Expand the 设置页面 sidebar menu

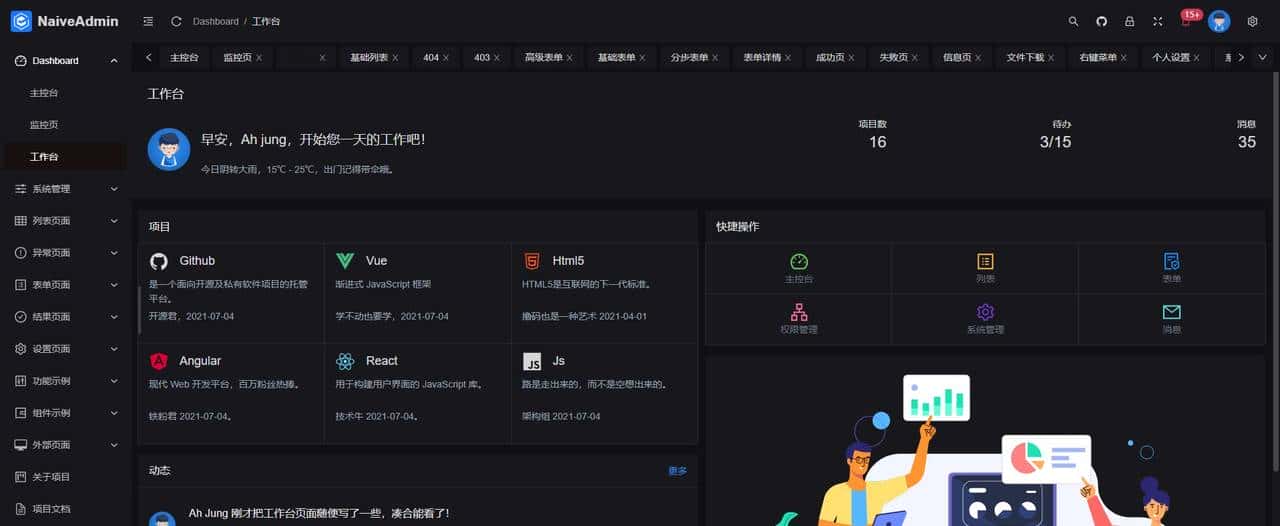(x=65, y=349)
